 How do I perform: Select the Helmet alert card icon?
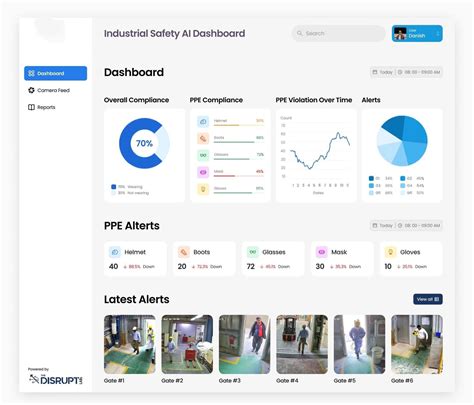coord(115,252)
